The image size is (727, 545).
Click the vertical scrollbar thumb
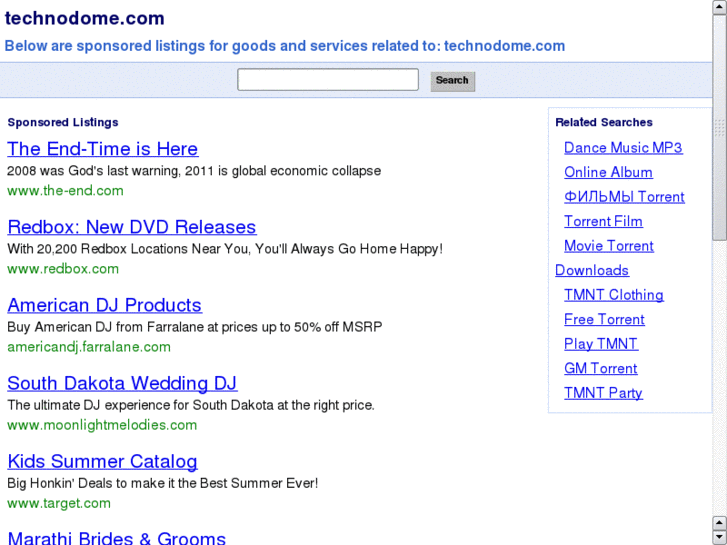pos(720,128)
